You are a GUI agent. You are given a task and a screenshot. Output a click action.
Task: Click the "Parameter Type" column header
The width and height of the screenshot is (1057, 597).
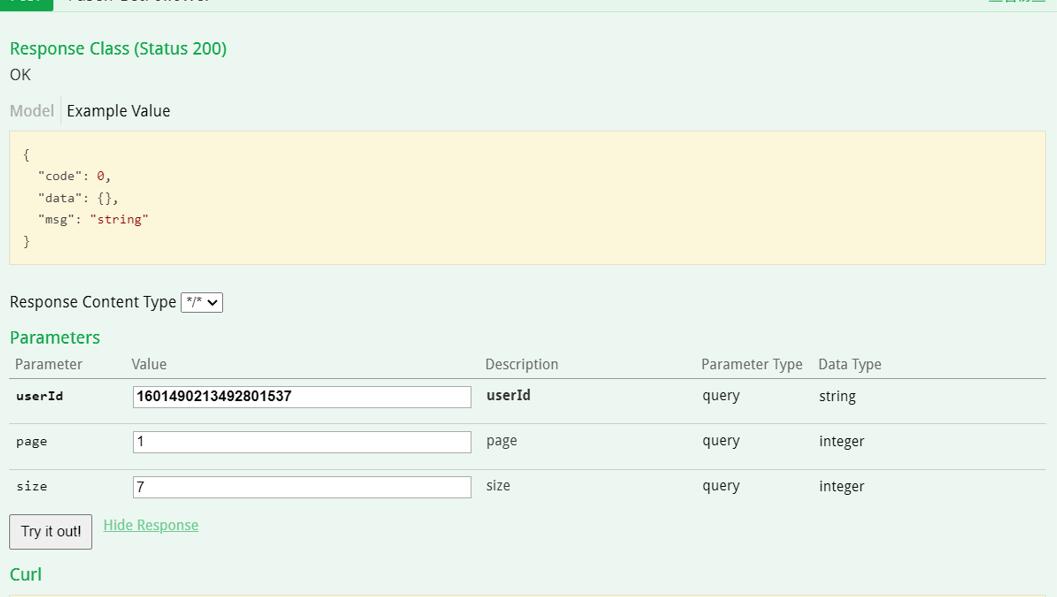click(752, 365)
